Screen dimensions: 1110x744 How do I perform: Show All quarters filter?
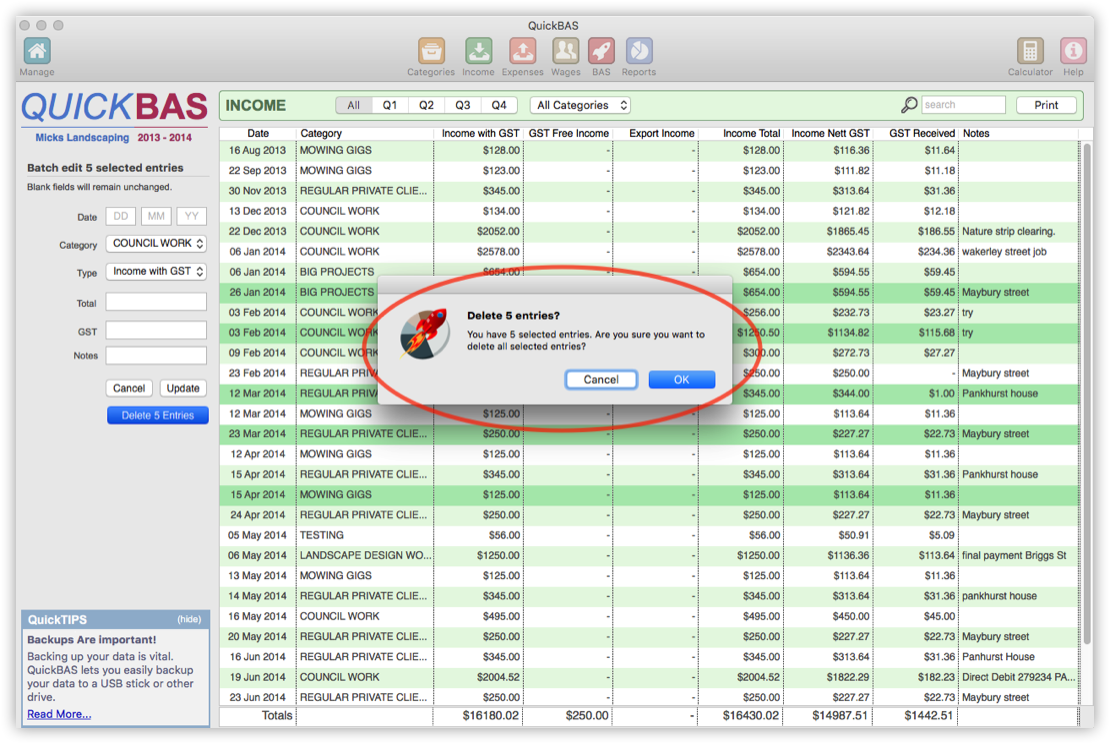[354, 105]
